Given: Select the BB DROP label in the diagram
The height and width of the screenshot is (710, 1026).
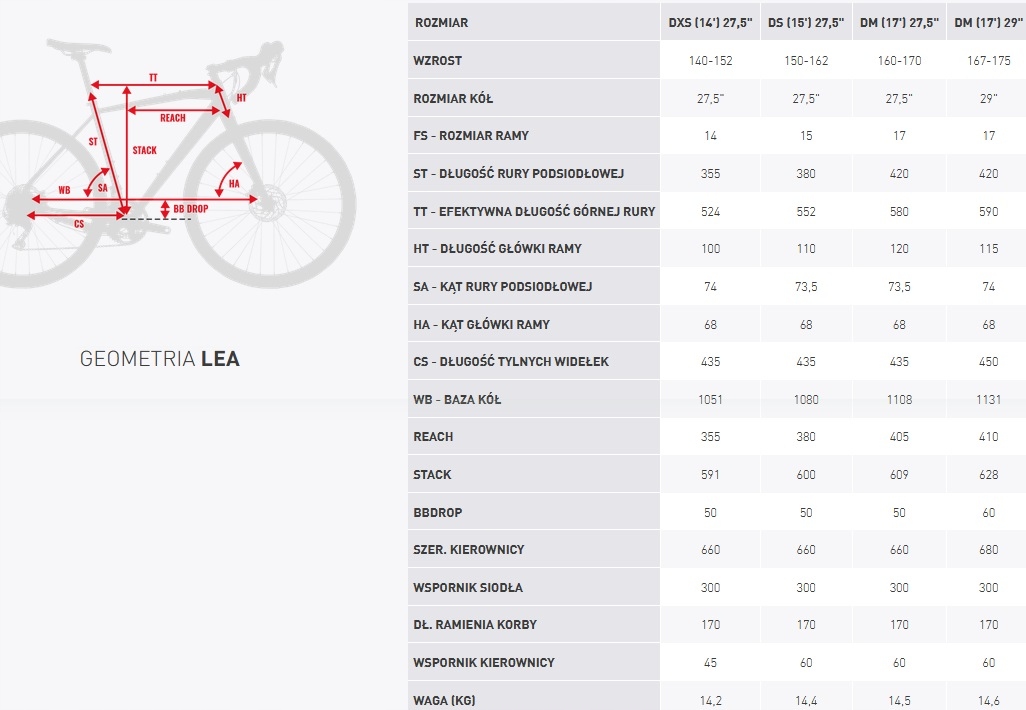Looking at the screenshot, I should (x=190, y=209).
